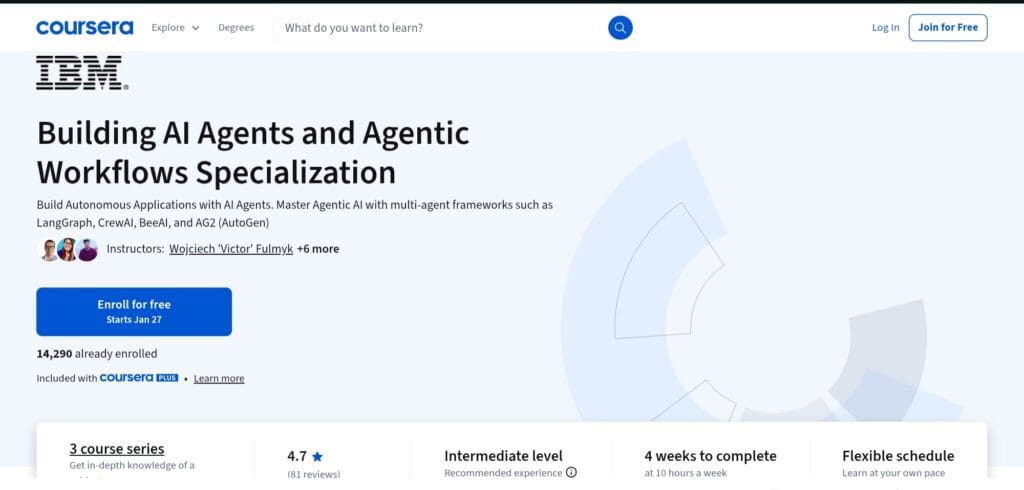
Task: Click the blue search magnifier button
Action: (x=620, y=27)
